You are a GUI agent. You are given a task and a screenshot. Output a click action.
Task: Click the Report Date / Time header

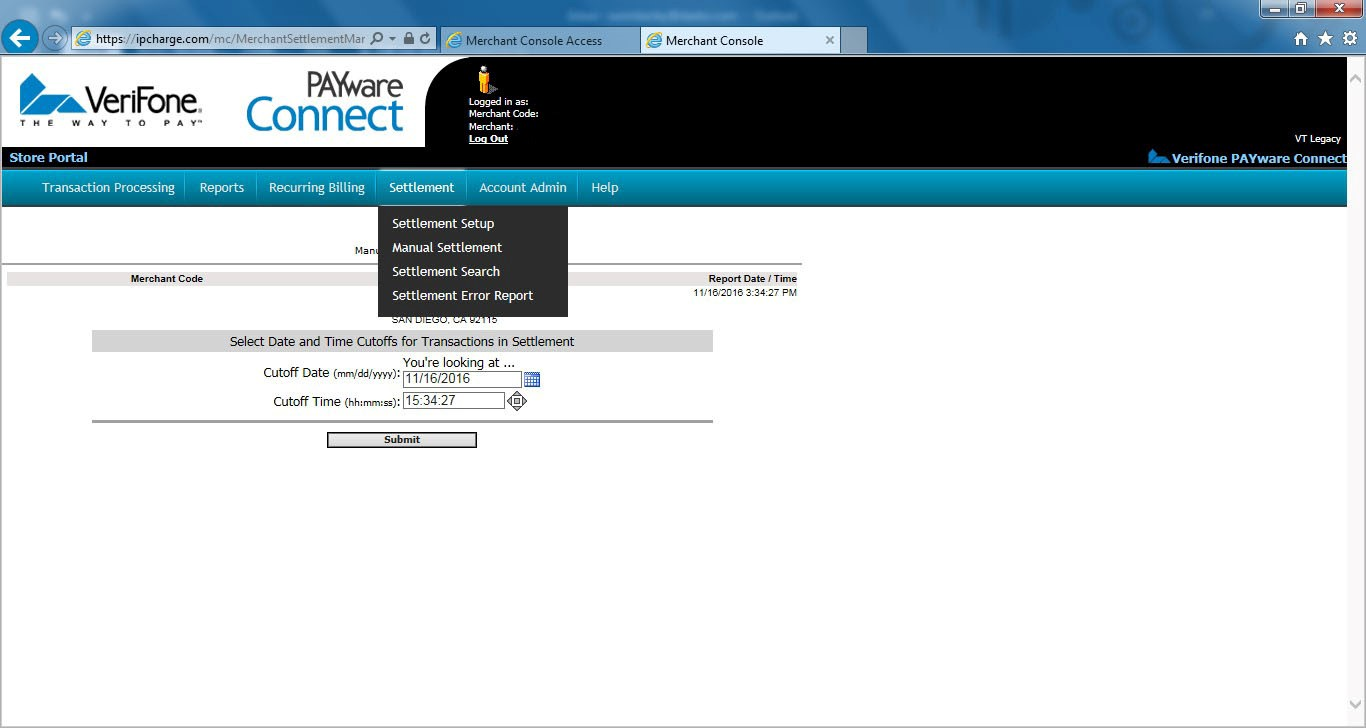point(753,279)
